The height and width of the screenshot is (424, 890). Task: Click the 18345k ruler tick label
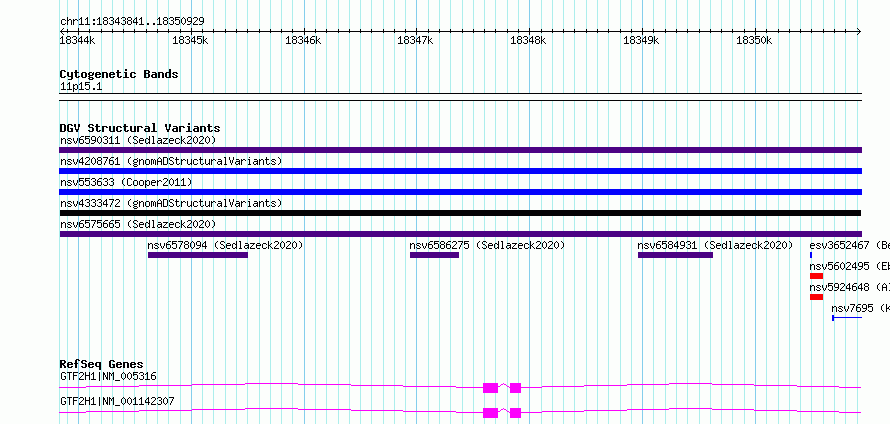(190, 40)
